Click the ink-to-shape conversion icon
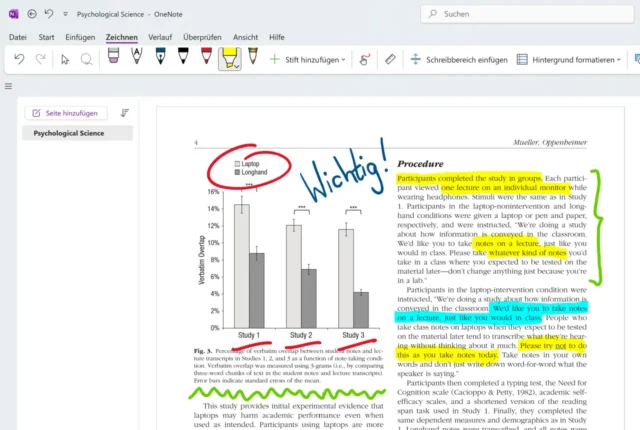The width and height of the screenshot is (640, 430). (363, 59)
